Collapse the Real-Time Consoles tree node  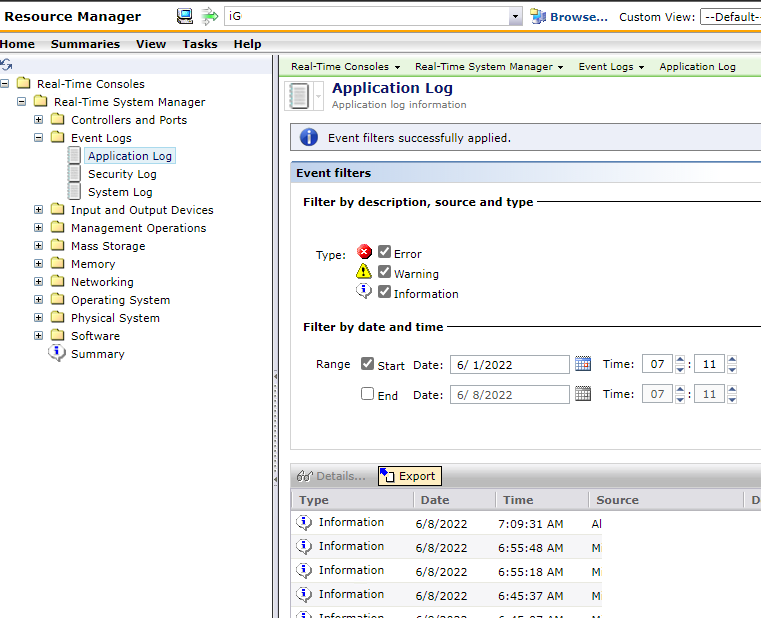(4, 84)
